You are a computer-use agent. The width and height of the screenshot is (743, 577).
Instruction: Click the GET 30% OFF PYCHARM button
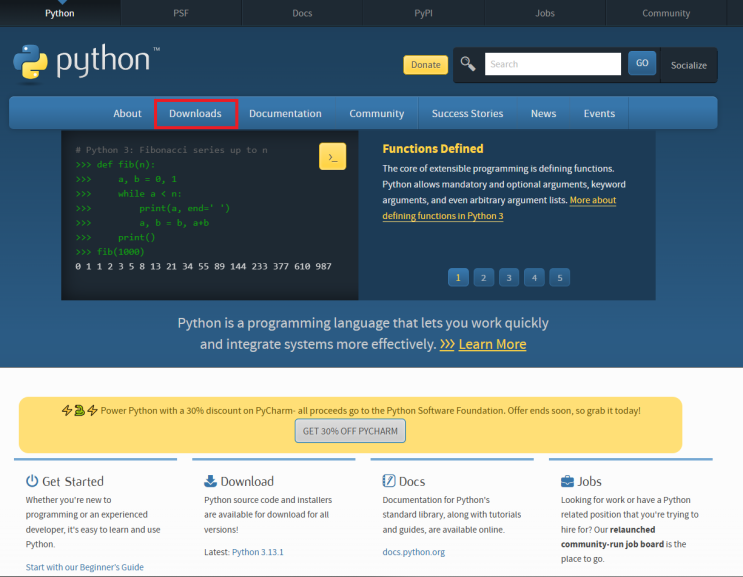(350, 431)
